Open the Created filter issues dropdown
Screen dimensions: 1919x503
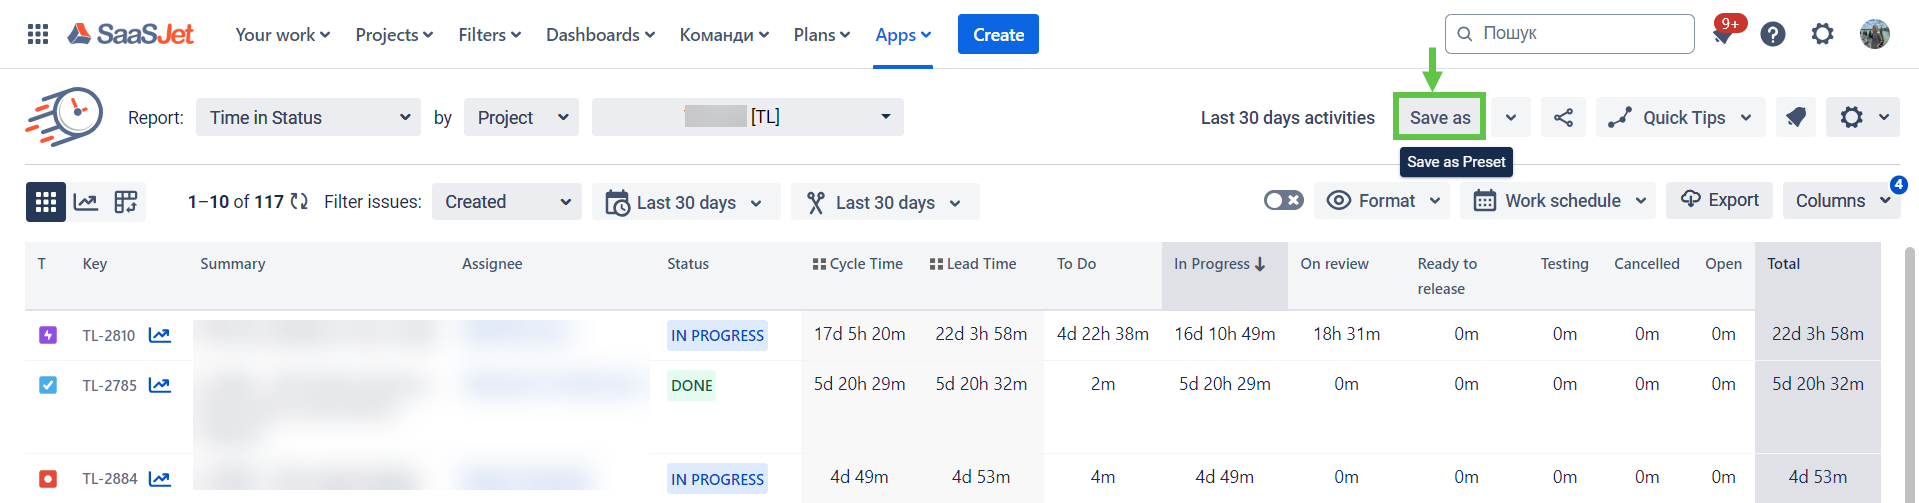(507, 202)
